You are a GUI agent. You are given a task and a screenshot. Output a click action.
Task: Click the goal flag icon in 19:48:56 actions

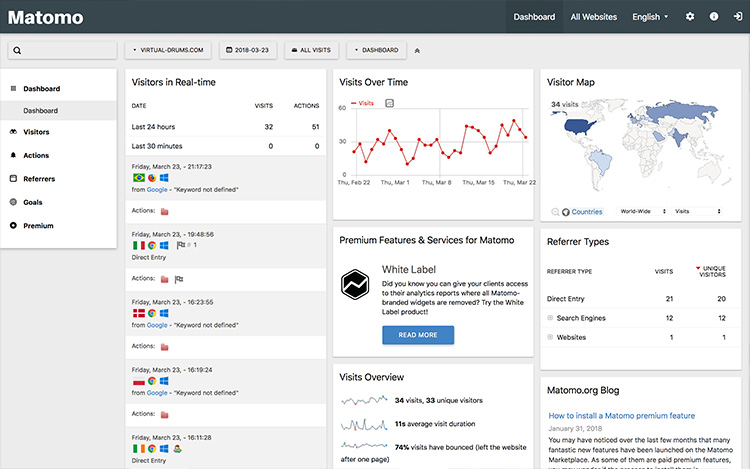[178, 279]
